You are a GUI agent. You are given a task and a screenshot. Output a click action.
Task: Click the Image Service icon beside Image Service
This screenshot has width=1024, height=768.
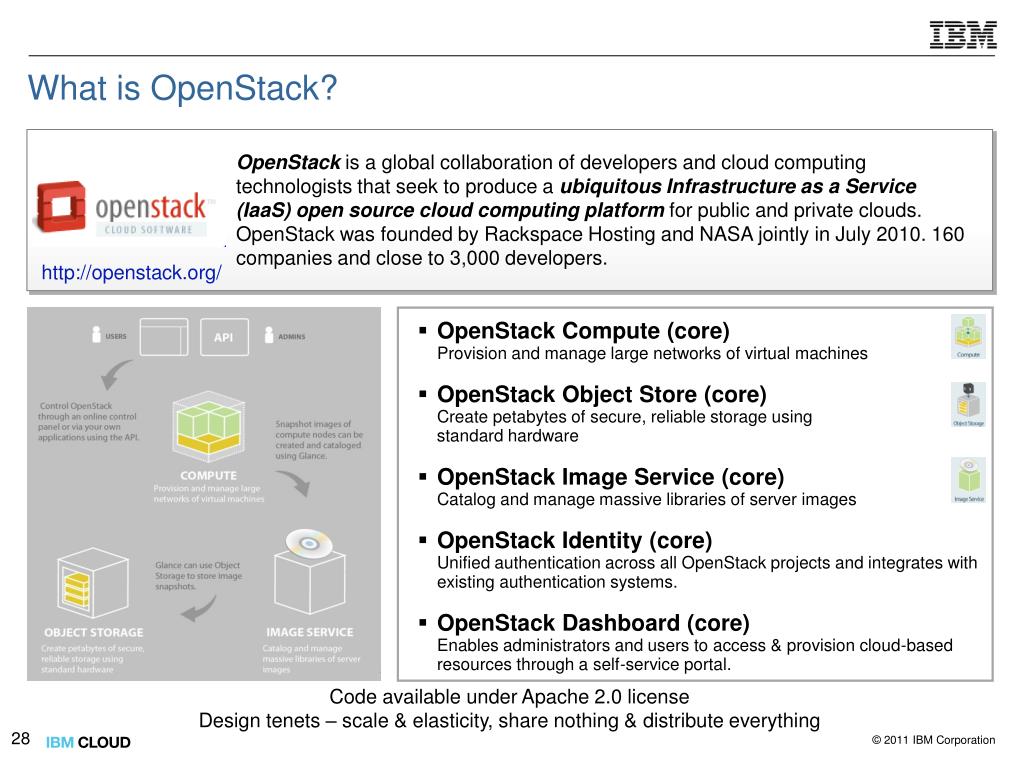pyautogui.click(x=968, y=480)
